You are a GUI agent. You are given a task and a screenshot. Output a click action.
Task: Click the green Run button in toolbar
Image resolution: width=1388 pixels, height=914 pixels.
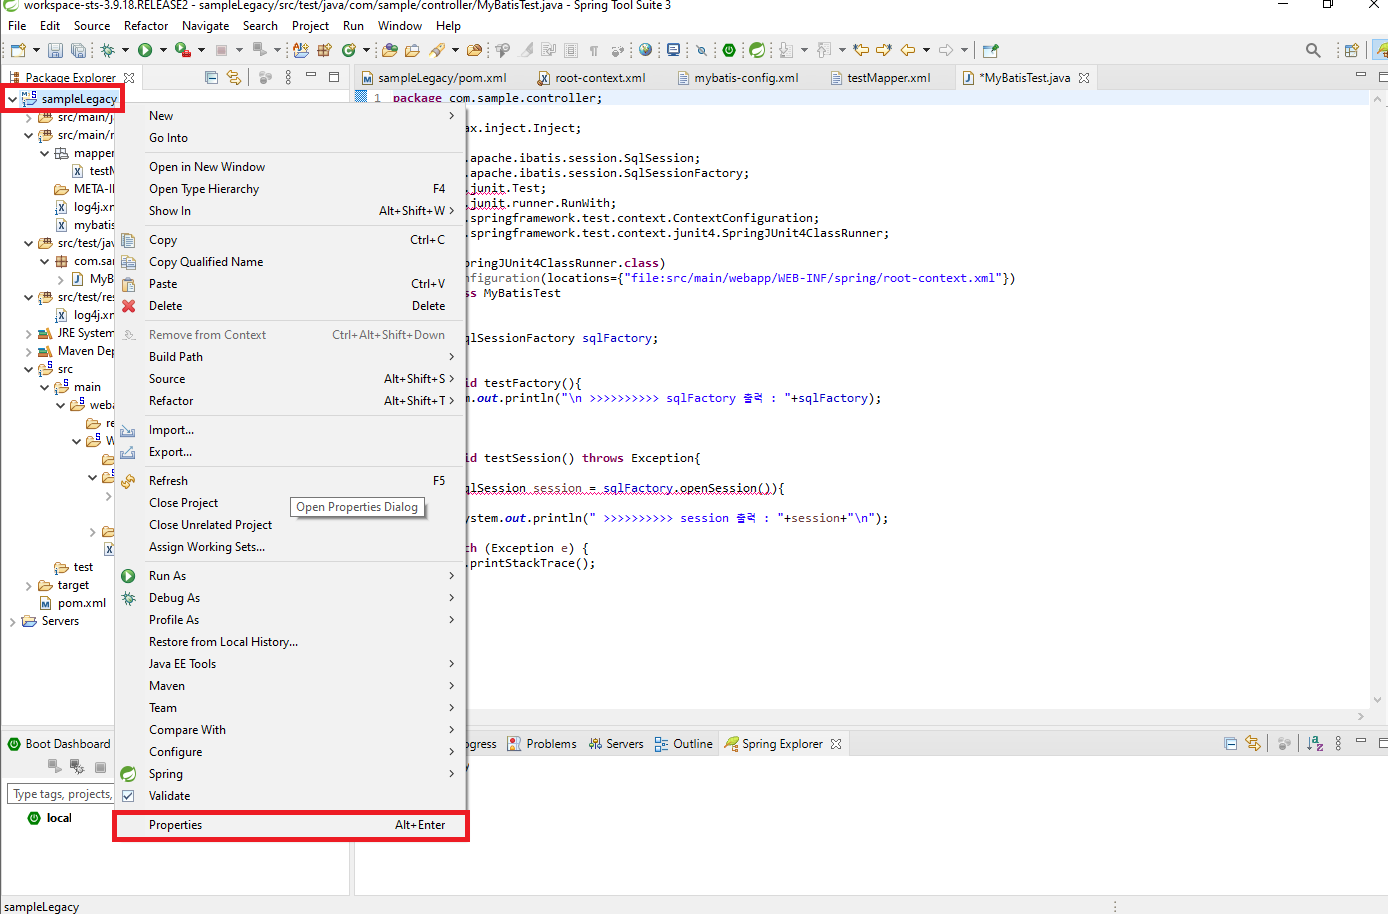click(x=145, y=50)
